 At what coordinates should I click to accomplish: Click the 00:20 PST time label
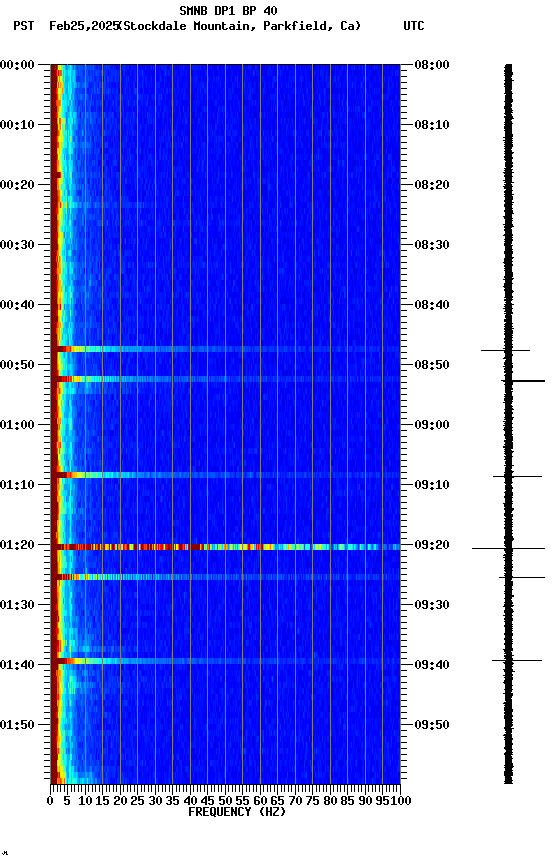click(x=17, y=185)
